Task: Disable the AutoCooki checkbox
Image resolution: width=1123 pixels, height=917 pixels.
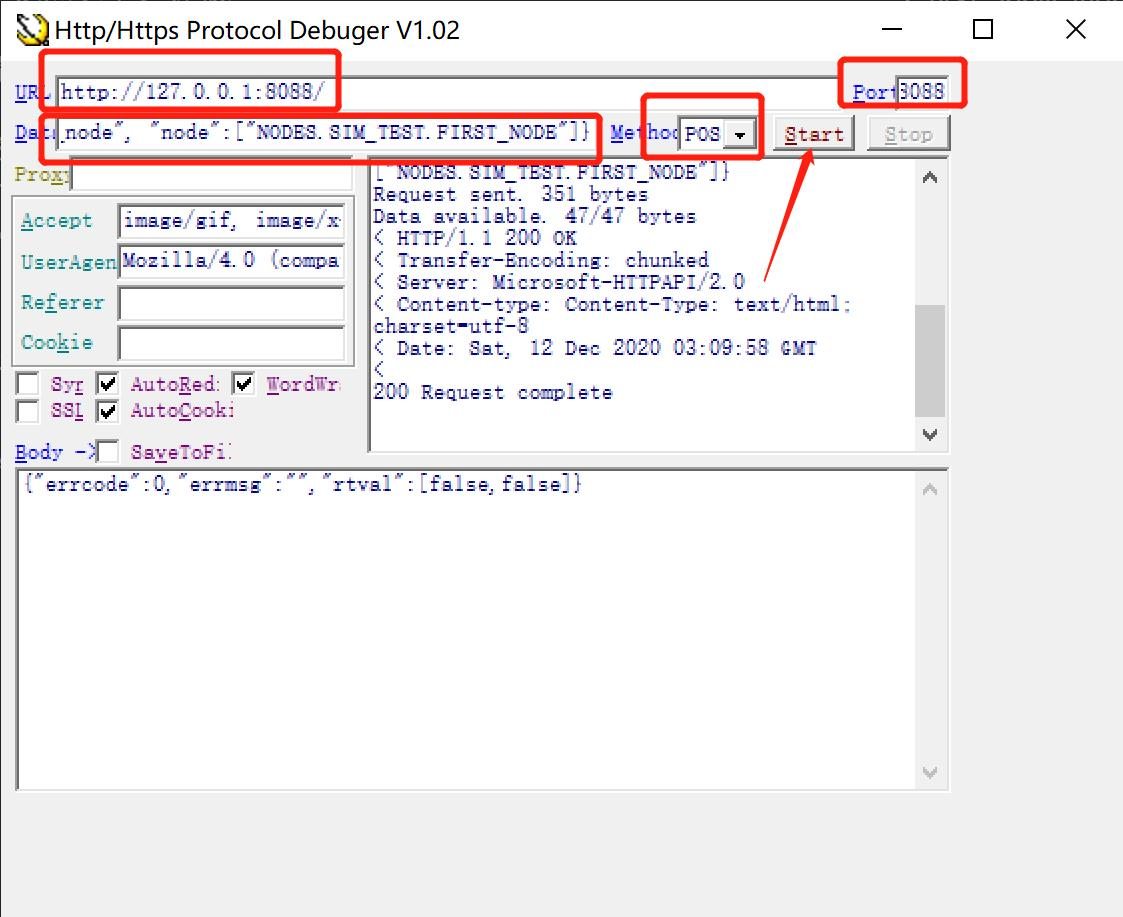Action: [x=107, y=411]
